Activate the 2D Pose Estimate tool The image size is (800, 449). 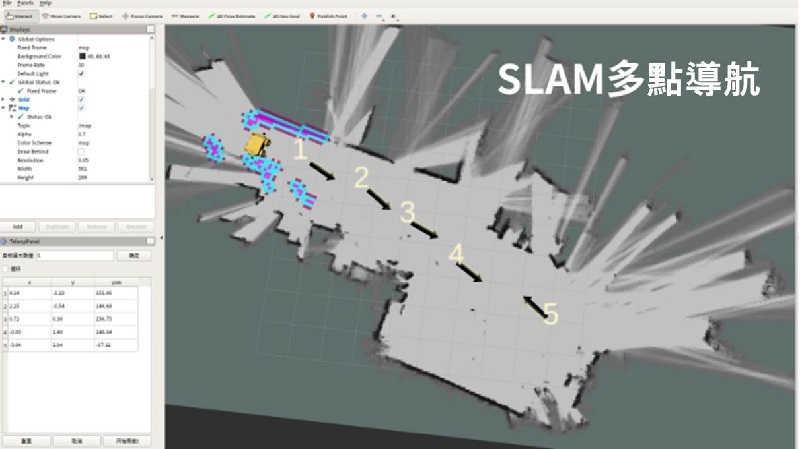click(232, 16)
